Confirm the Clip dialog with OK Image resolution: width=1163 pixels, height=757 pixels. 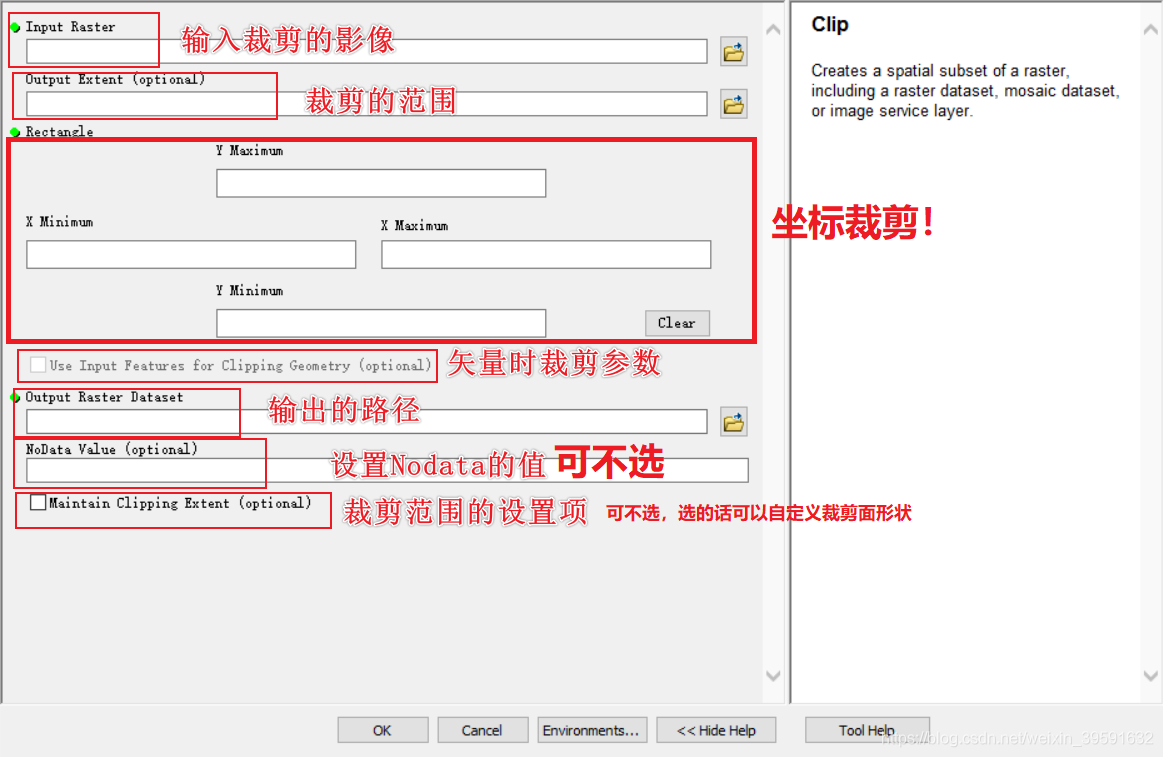pos(383,730)
